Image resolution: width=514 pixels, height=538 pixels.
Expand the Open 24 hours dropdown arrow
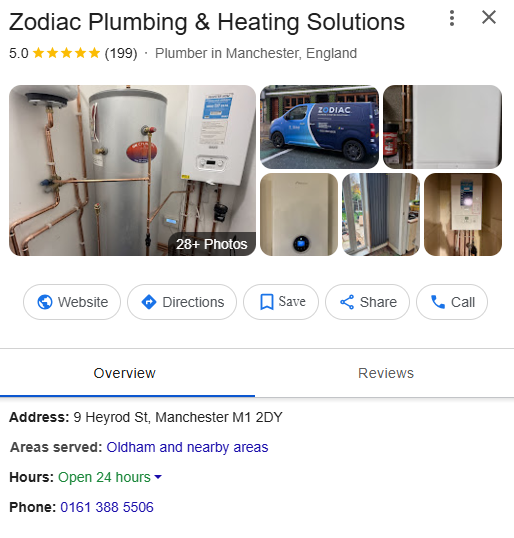[158, 477]
